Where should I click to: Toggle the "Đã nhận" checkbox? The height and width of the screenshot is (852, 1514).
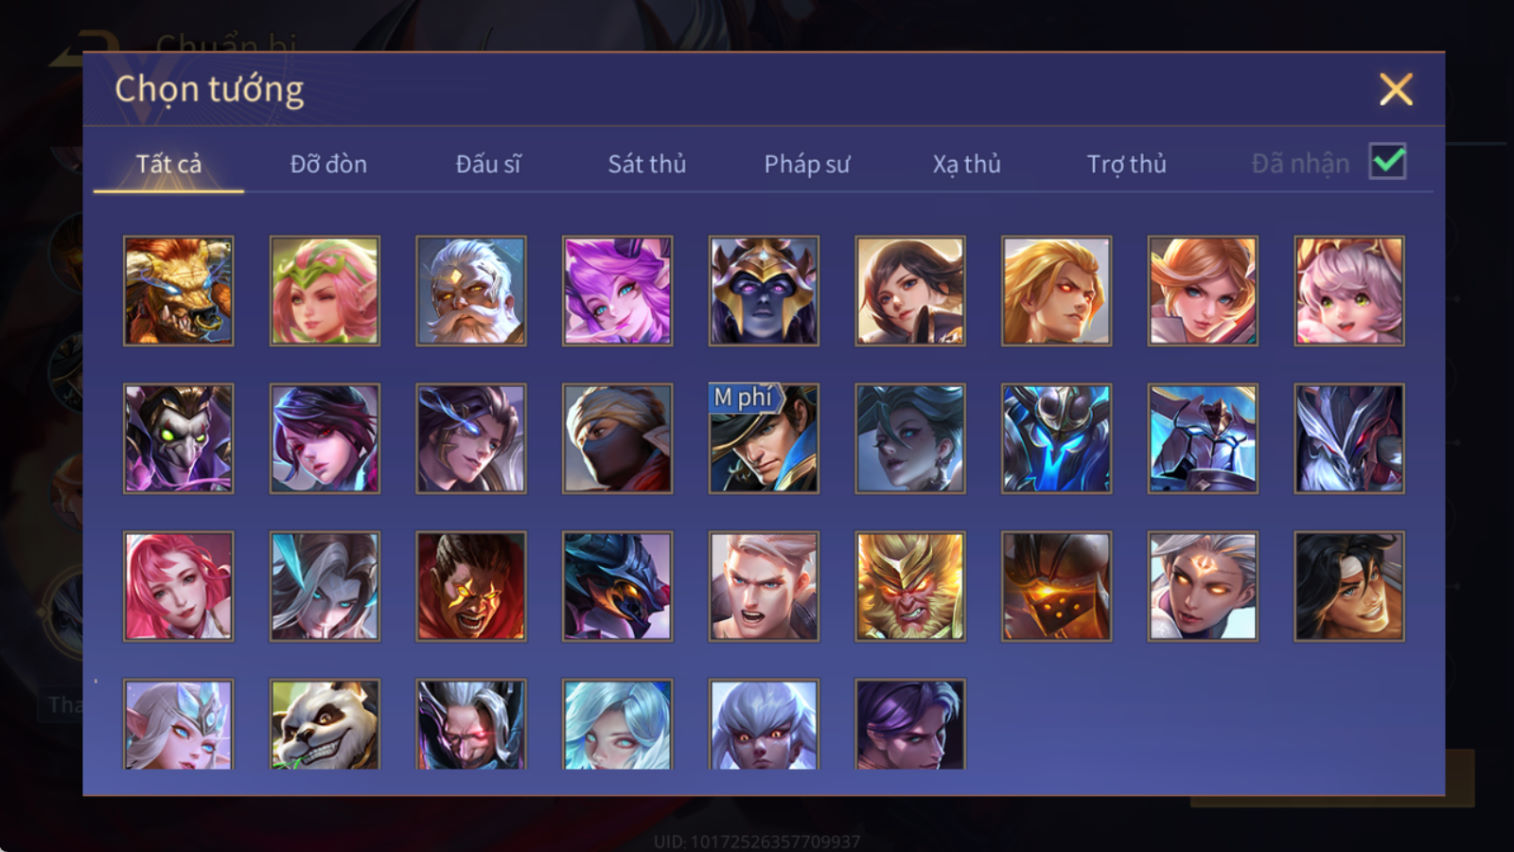pyautogui.click(x=1388, y=162)
